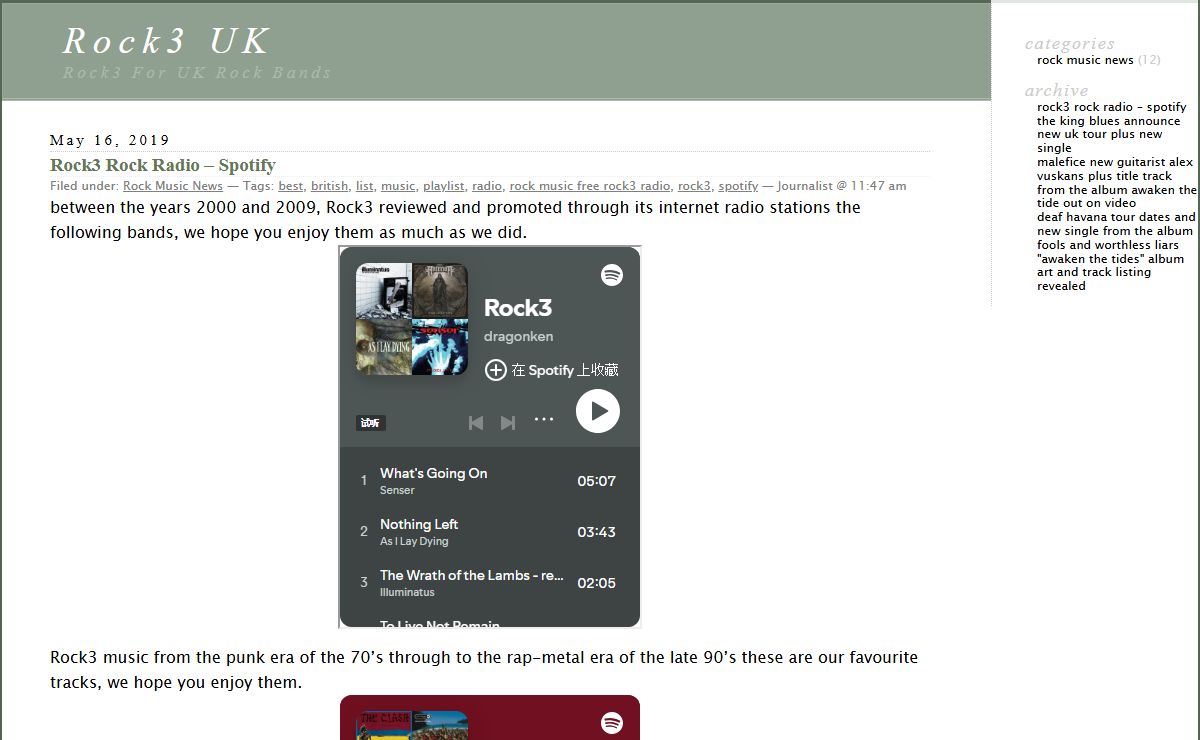Viewport: 1200px width, 740px height.
Task: Click the preview badge in the Spotify player
Action: [371, 423]
